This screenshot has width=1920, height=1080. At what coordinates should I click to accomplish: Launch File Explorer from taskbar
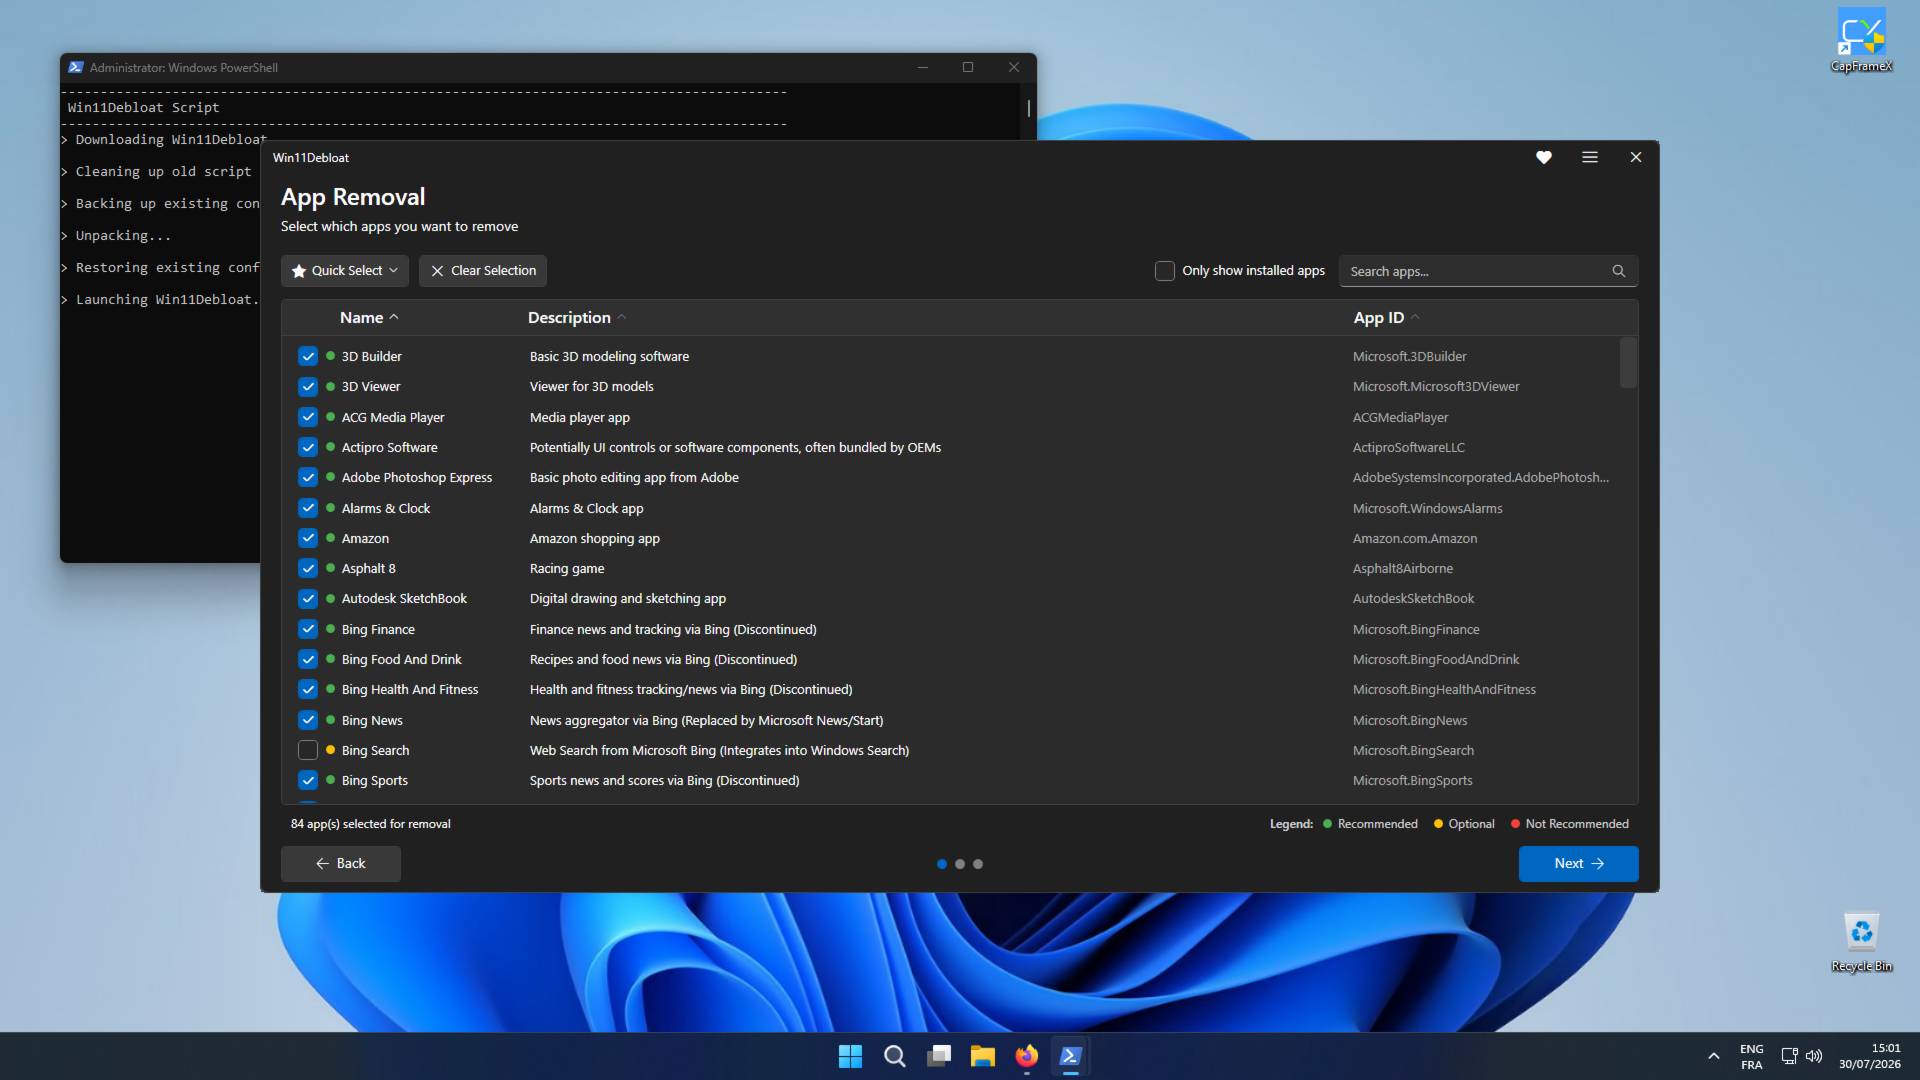[x=983, y=1056]
